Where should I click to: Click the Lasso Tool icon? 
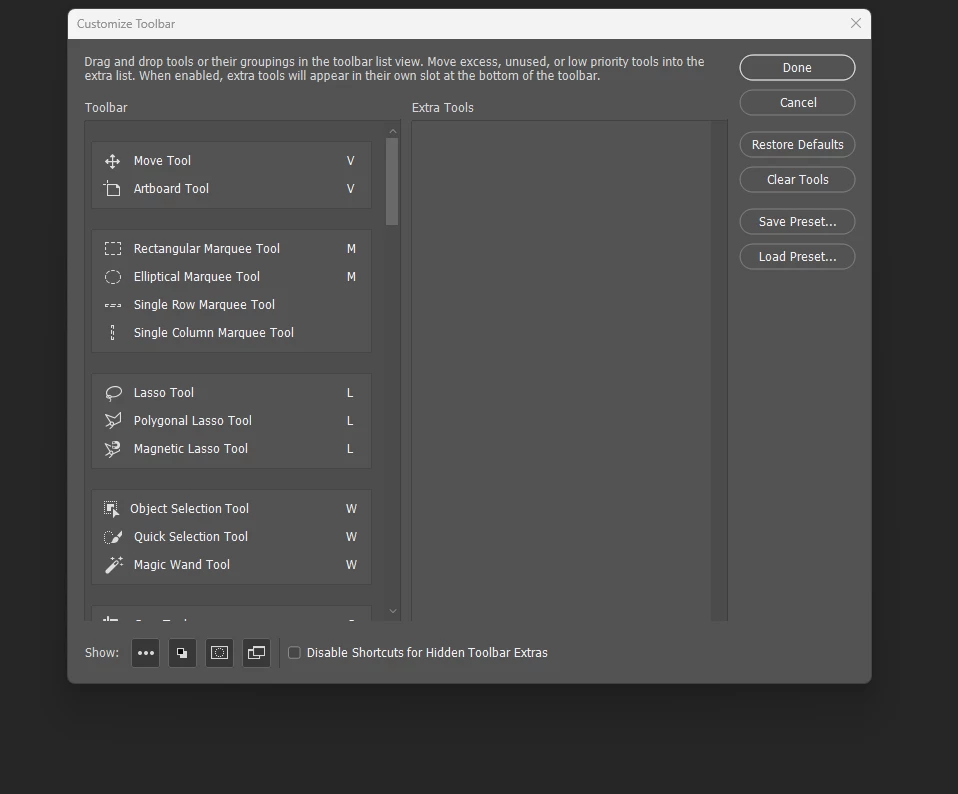(113, 393)
